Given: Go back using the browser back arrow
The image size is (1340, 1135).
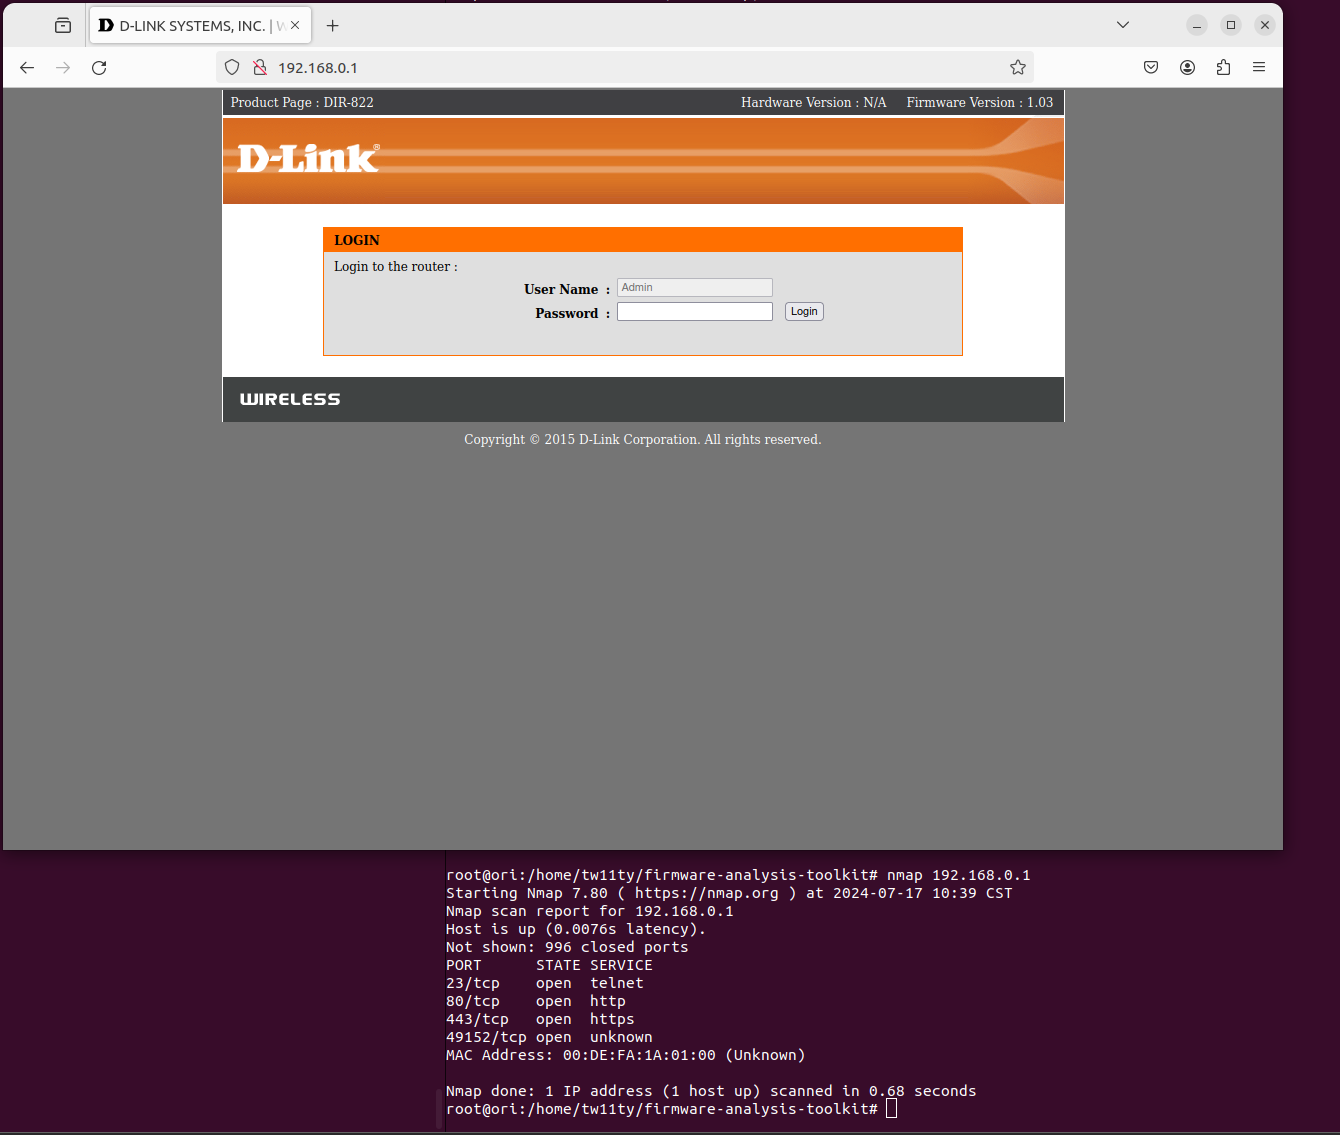Looking at the screenshot, I should click(27, 67).
